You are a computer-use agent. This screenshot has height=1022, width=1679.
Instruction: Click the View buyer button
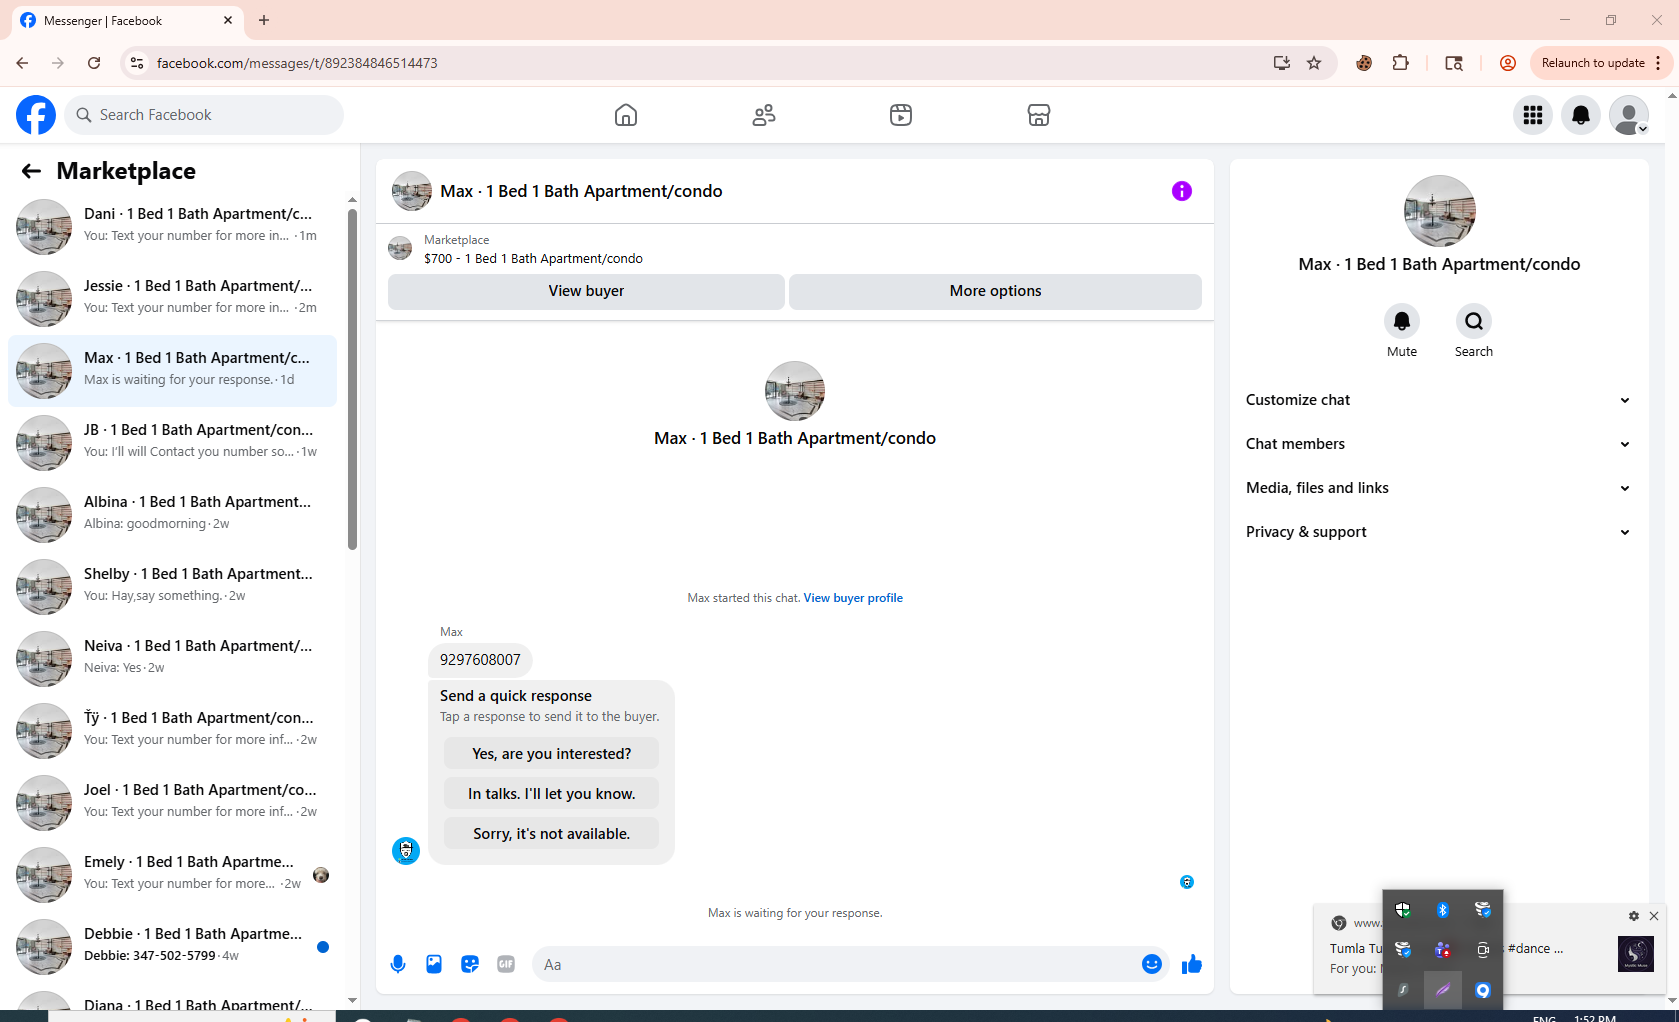tap(586, 291)
